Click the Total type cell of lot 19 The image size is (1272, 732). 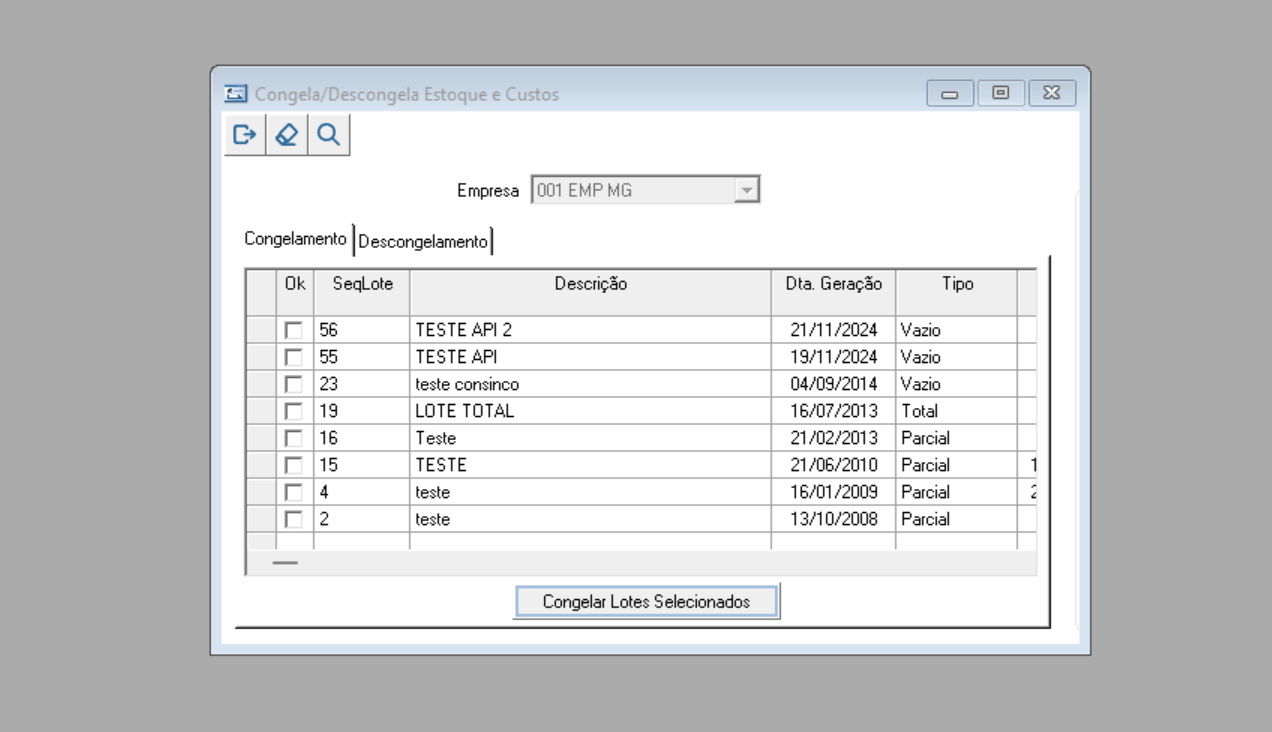coord(957,411)
